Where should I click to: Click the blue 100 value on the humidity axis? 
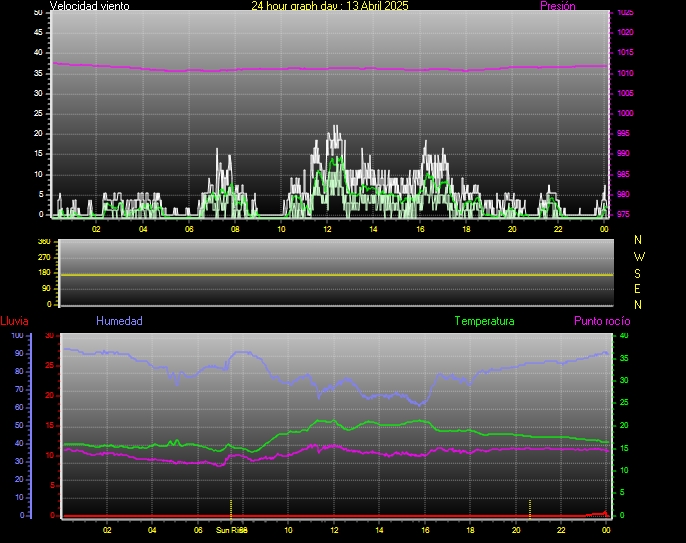(x=17, y=336)
